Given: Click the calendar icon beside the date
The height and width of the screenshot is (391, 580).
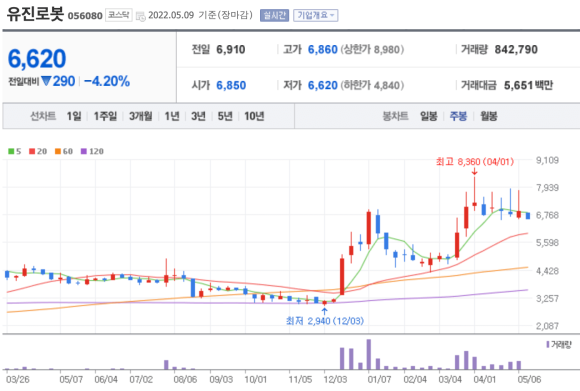Looking at the screenshot, I should click(x=141, y=16).
